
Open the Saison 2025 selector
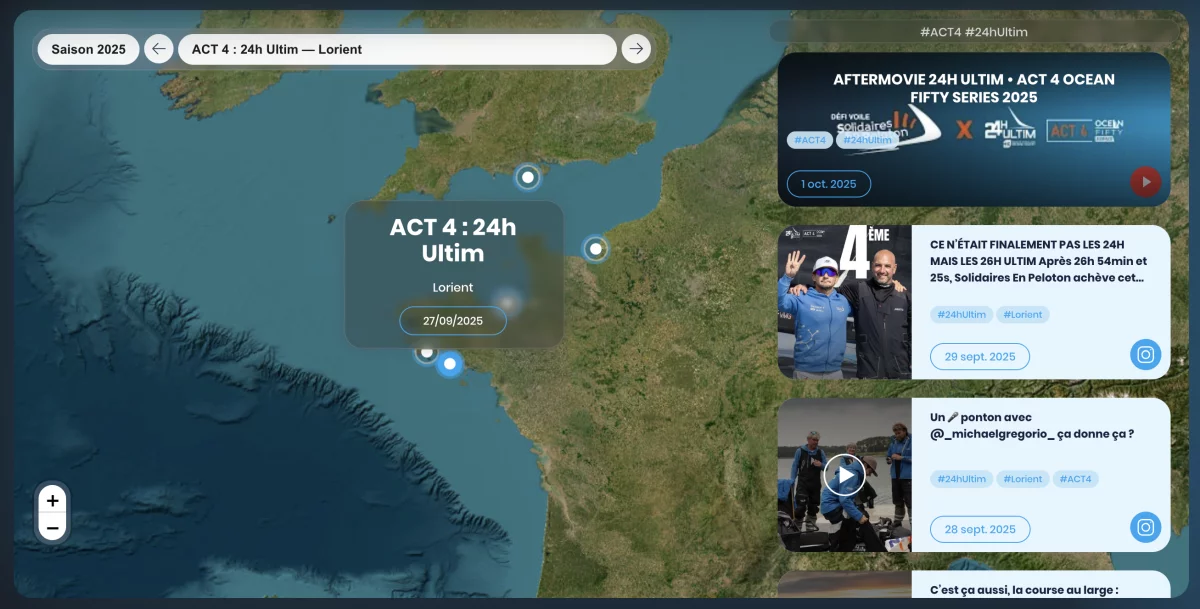89,49
